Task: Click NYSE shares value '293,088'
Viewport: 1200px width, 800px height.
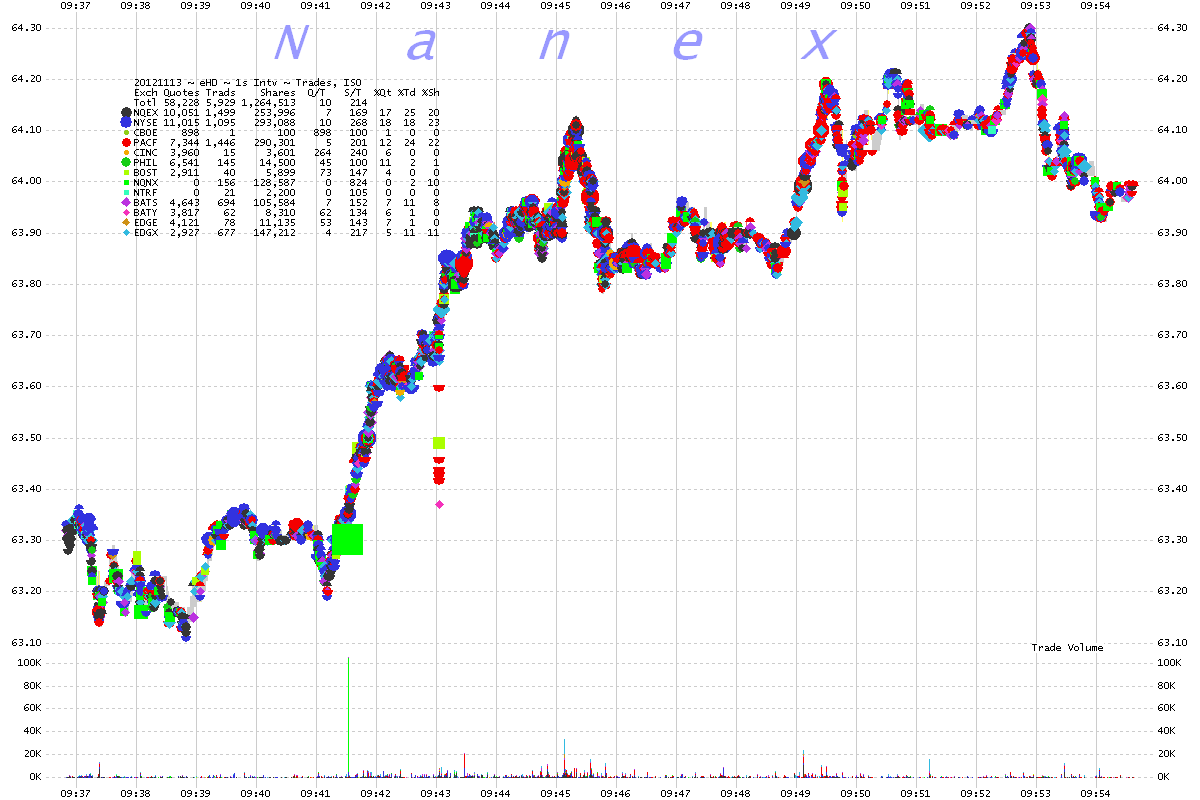Action: point(275,123)
